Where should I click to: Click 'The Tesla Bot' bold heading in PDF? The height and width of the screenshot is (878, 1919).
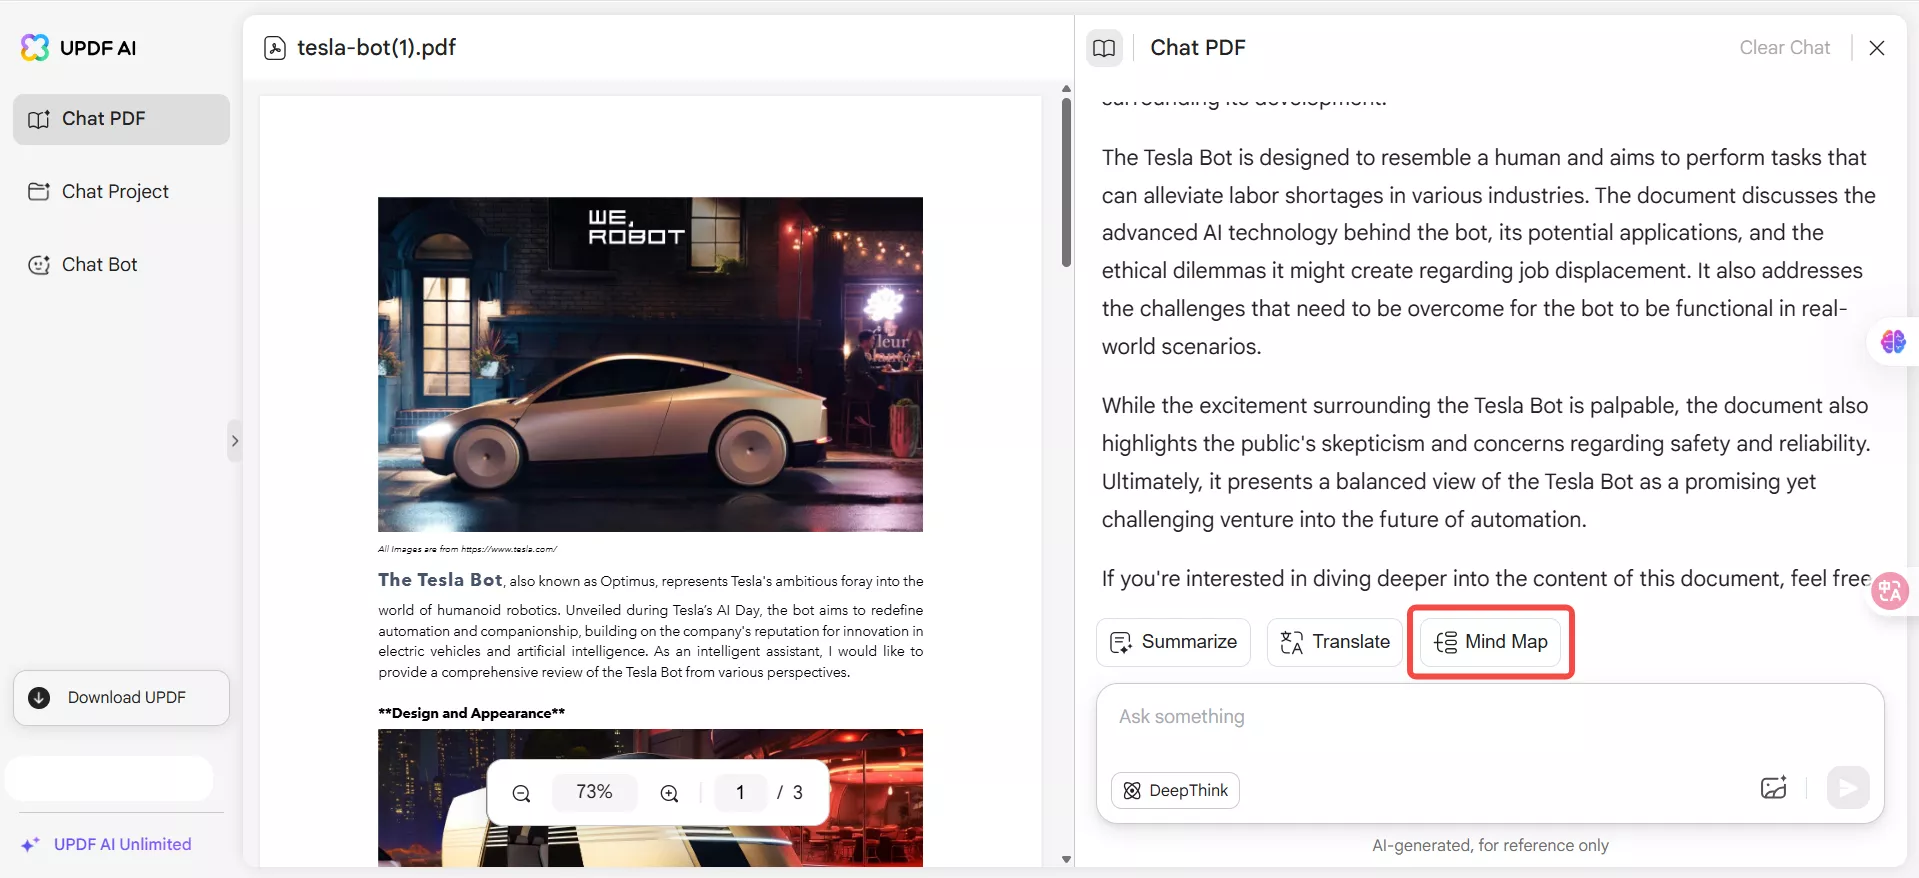point(440,580)
